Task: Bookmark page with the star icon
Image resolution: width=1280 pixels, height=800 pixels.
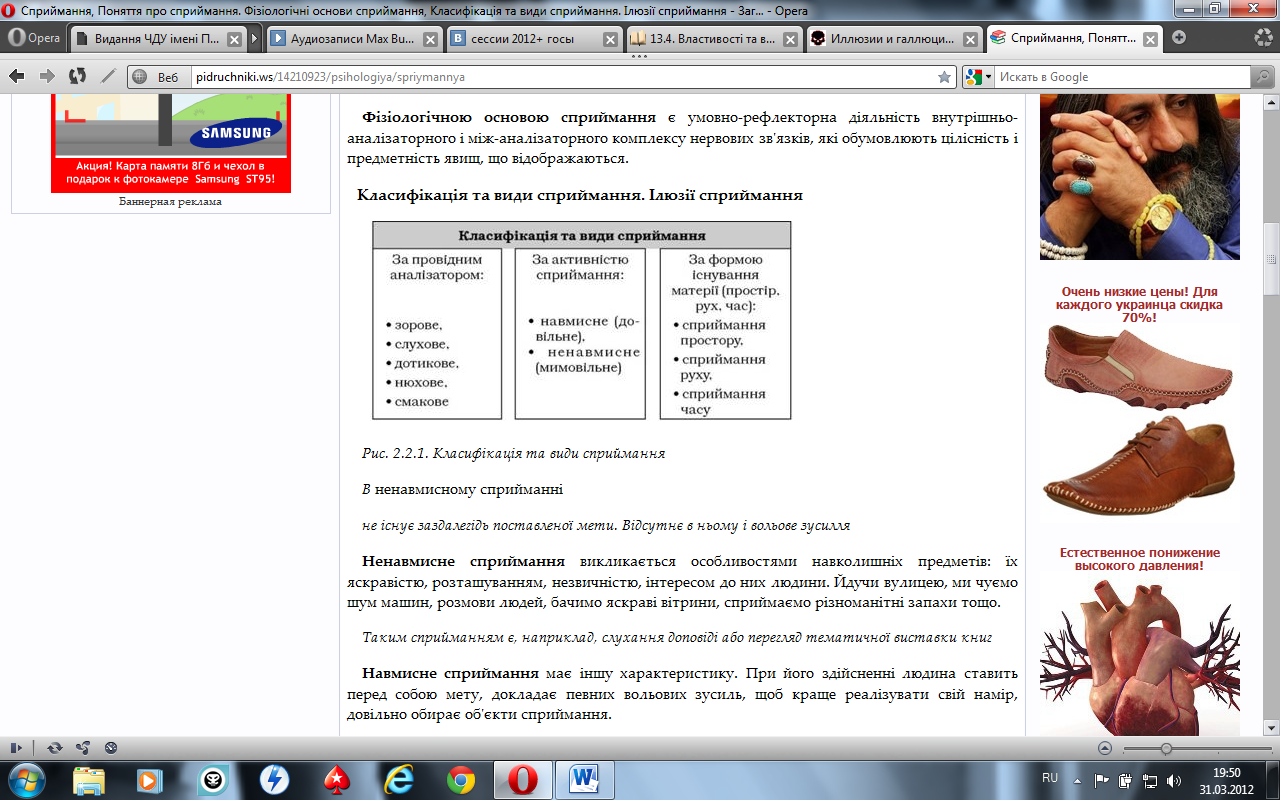Action: point(944,77)
